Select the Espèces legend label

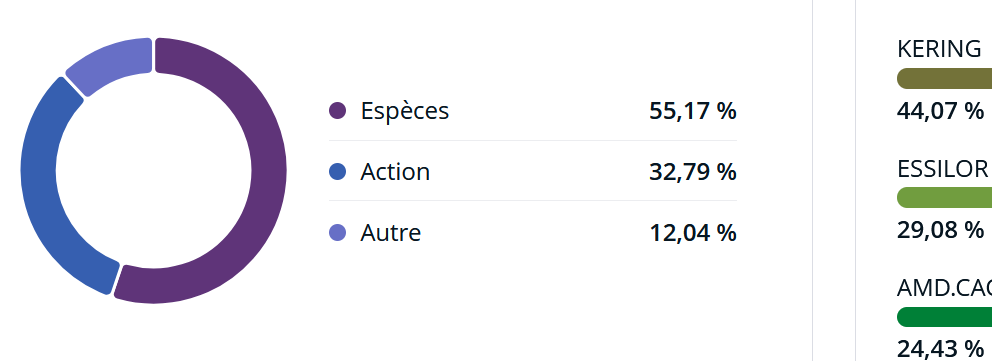[x=405, y=111]
